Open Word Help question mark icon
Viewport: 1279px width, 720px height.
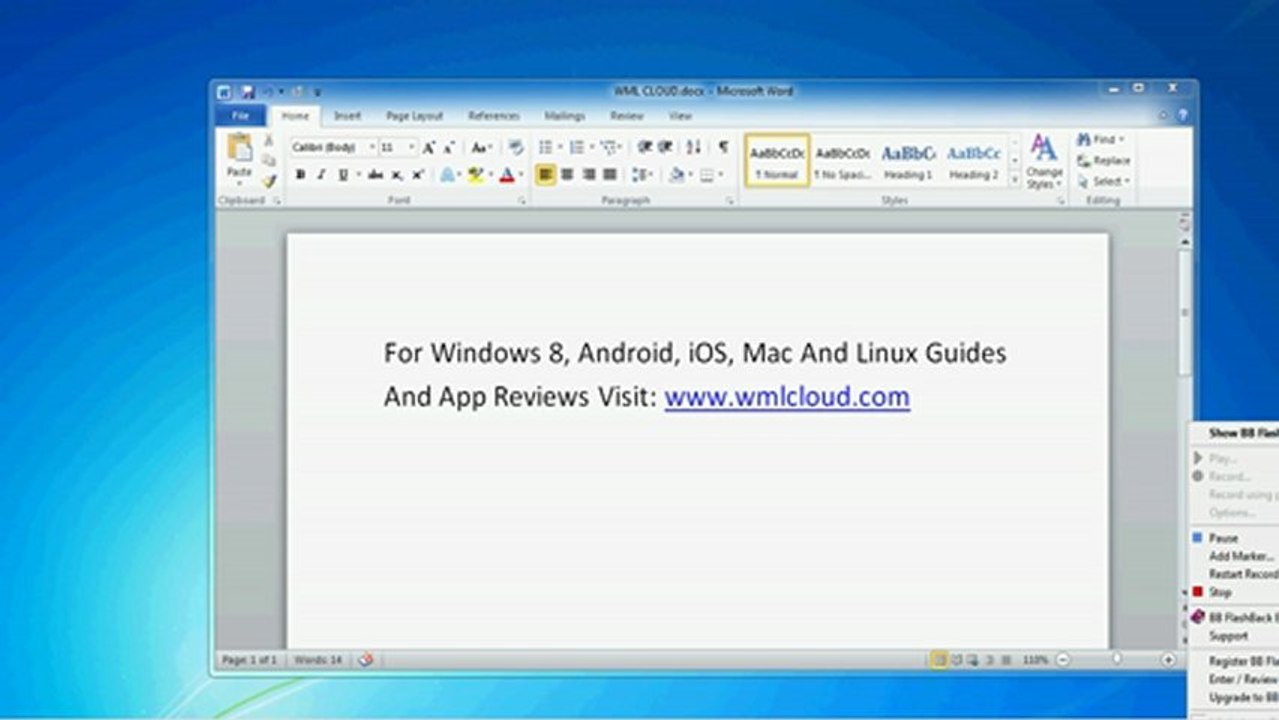coord(1183,116)
